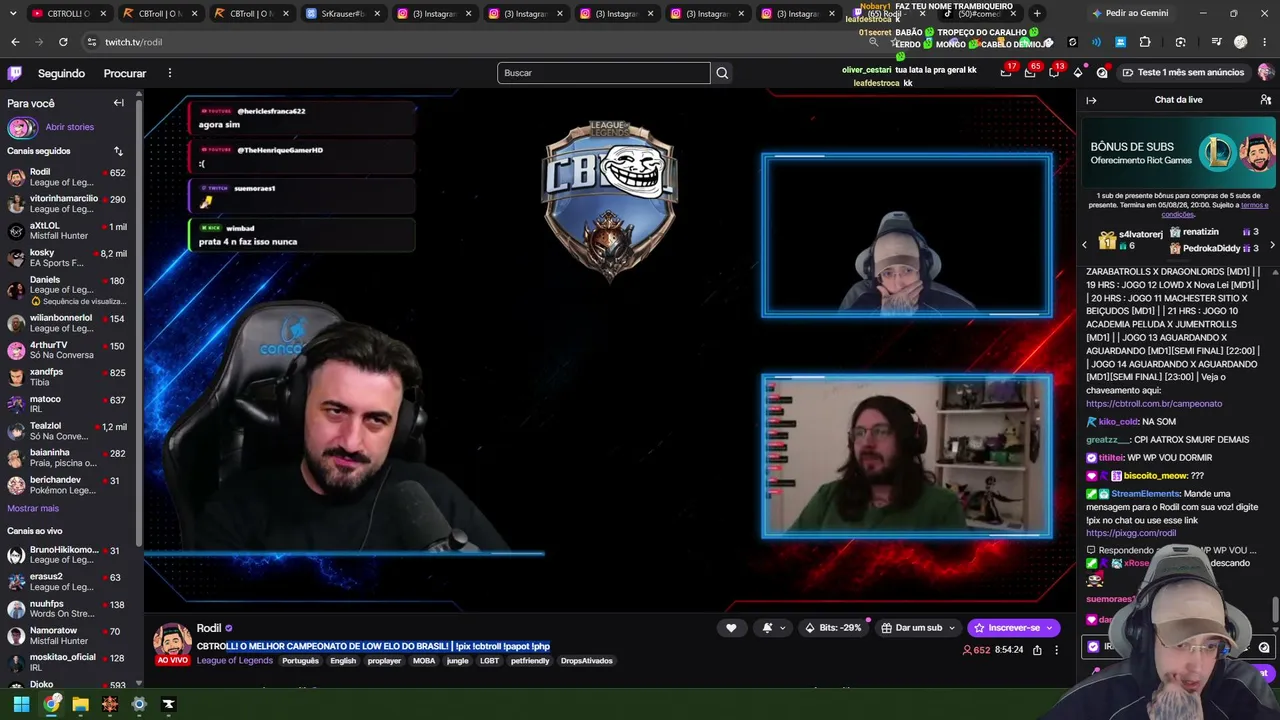1280x720 pixels.
Task: Show next gift leaderboard entries
Action: (1272, 245)
